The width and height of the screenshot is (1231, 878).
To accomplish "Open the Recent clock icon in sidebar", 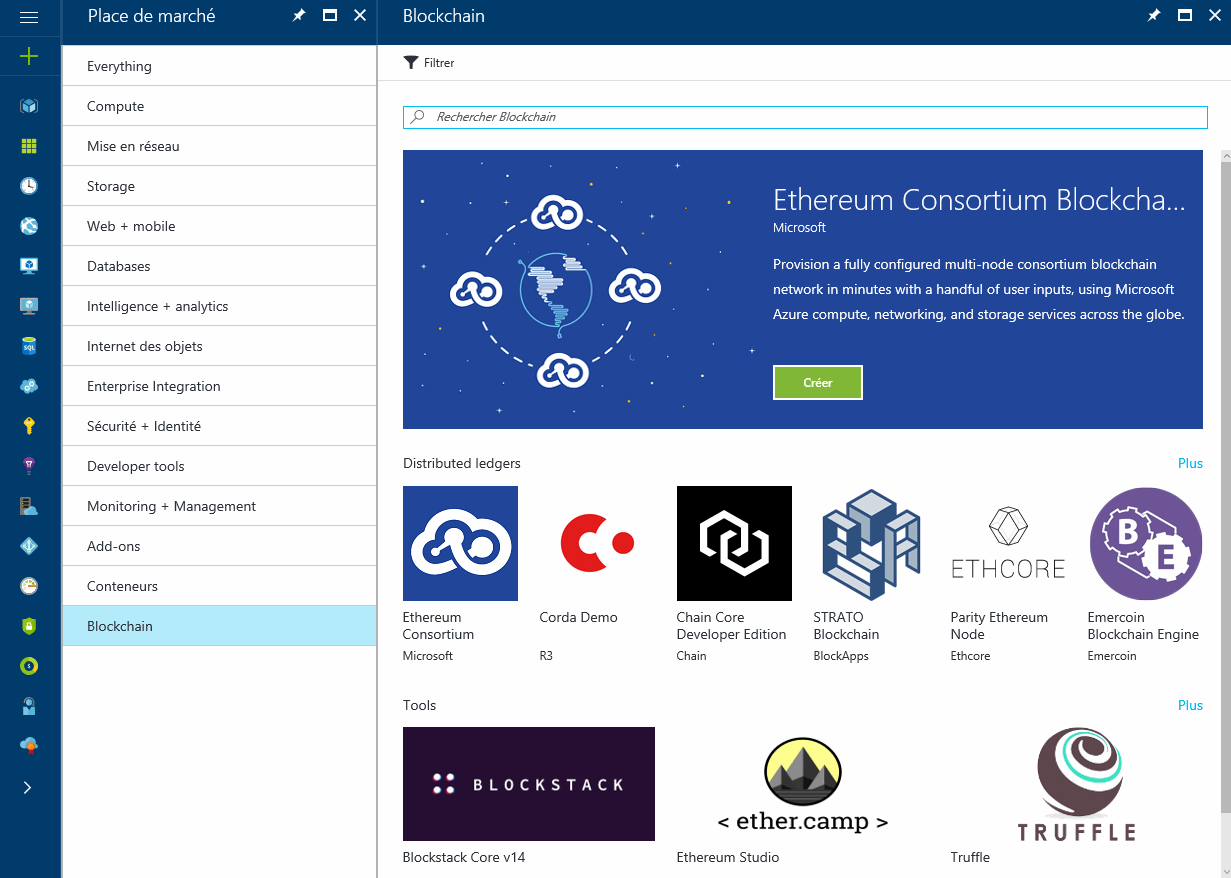I will 28,186.
